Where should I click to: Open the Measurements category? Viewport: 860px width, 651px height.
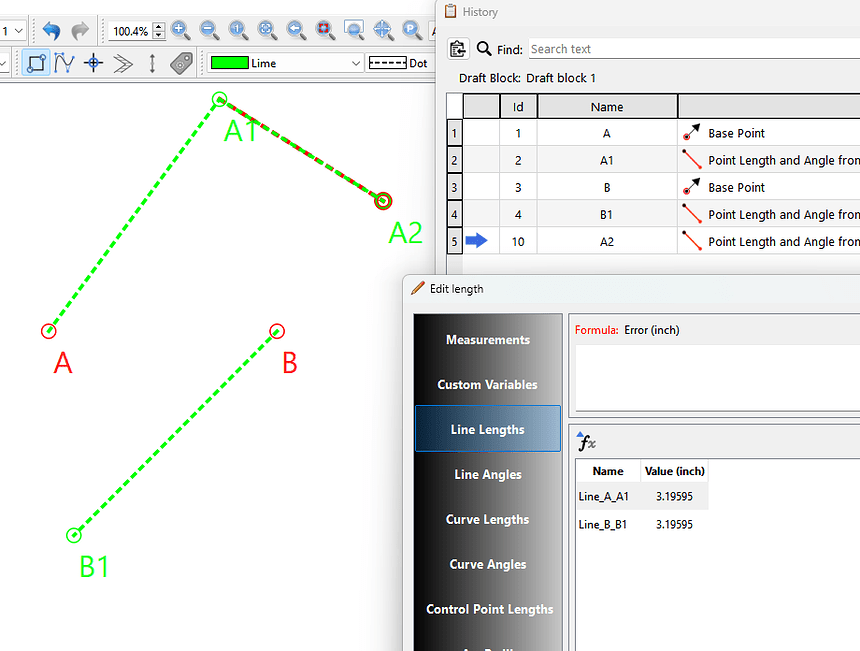488,340
